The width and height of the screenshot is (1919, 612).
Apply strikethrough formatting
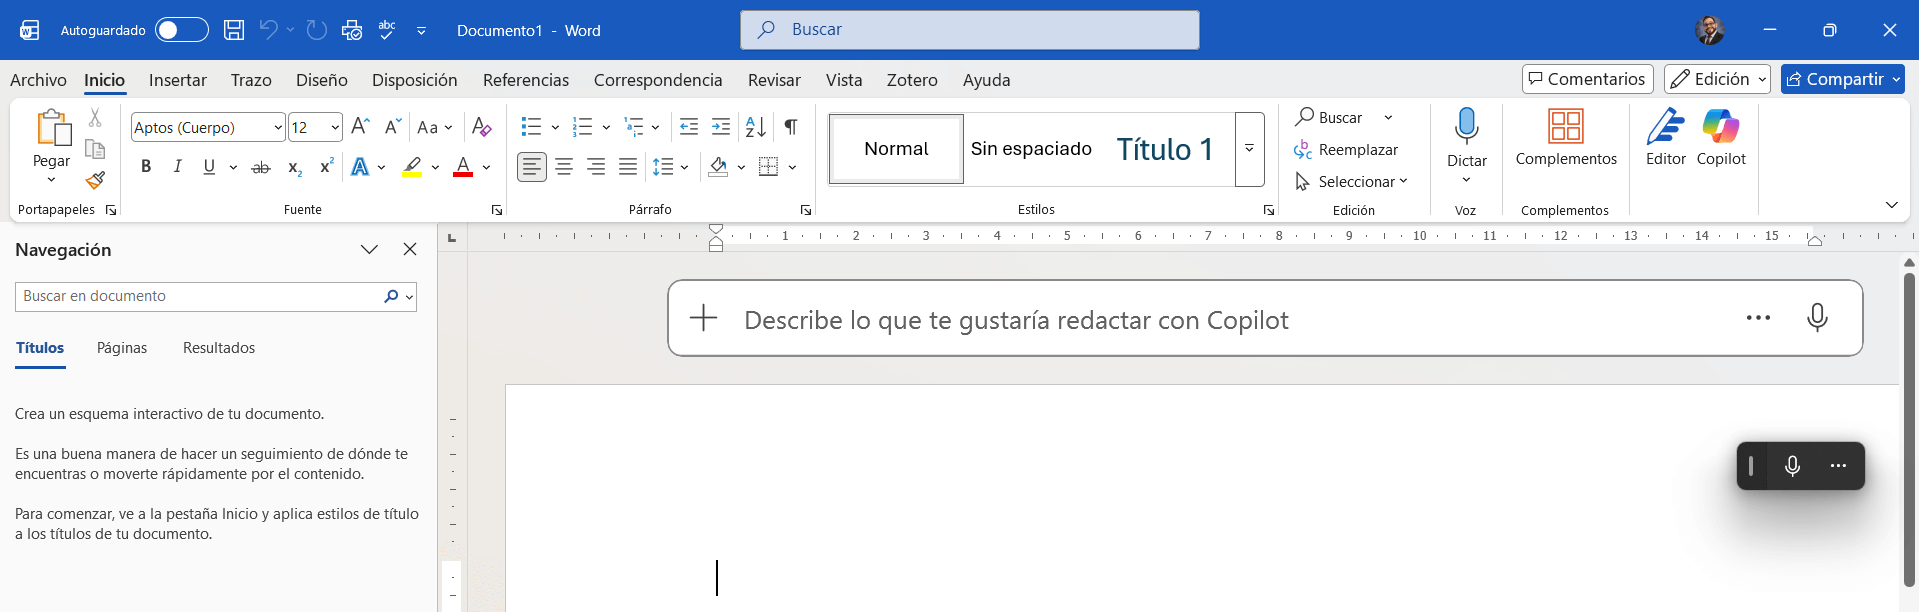click(261, 167)
